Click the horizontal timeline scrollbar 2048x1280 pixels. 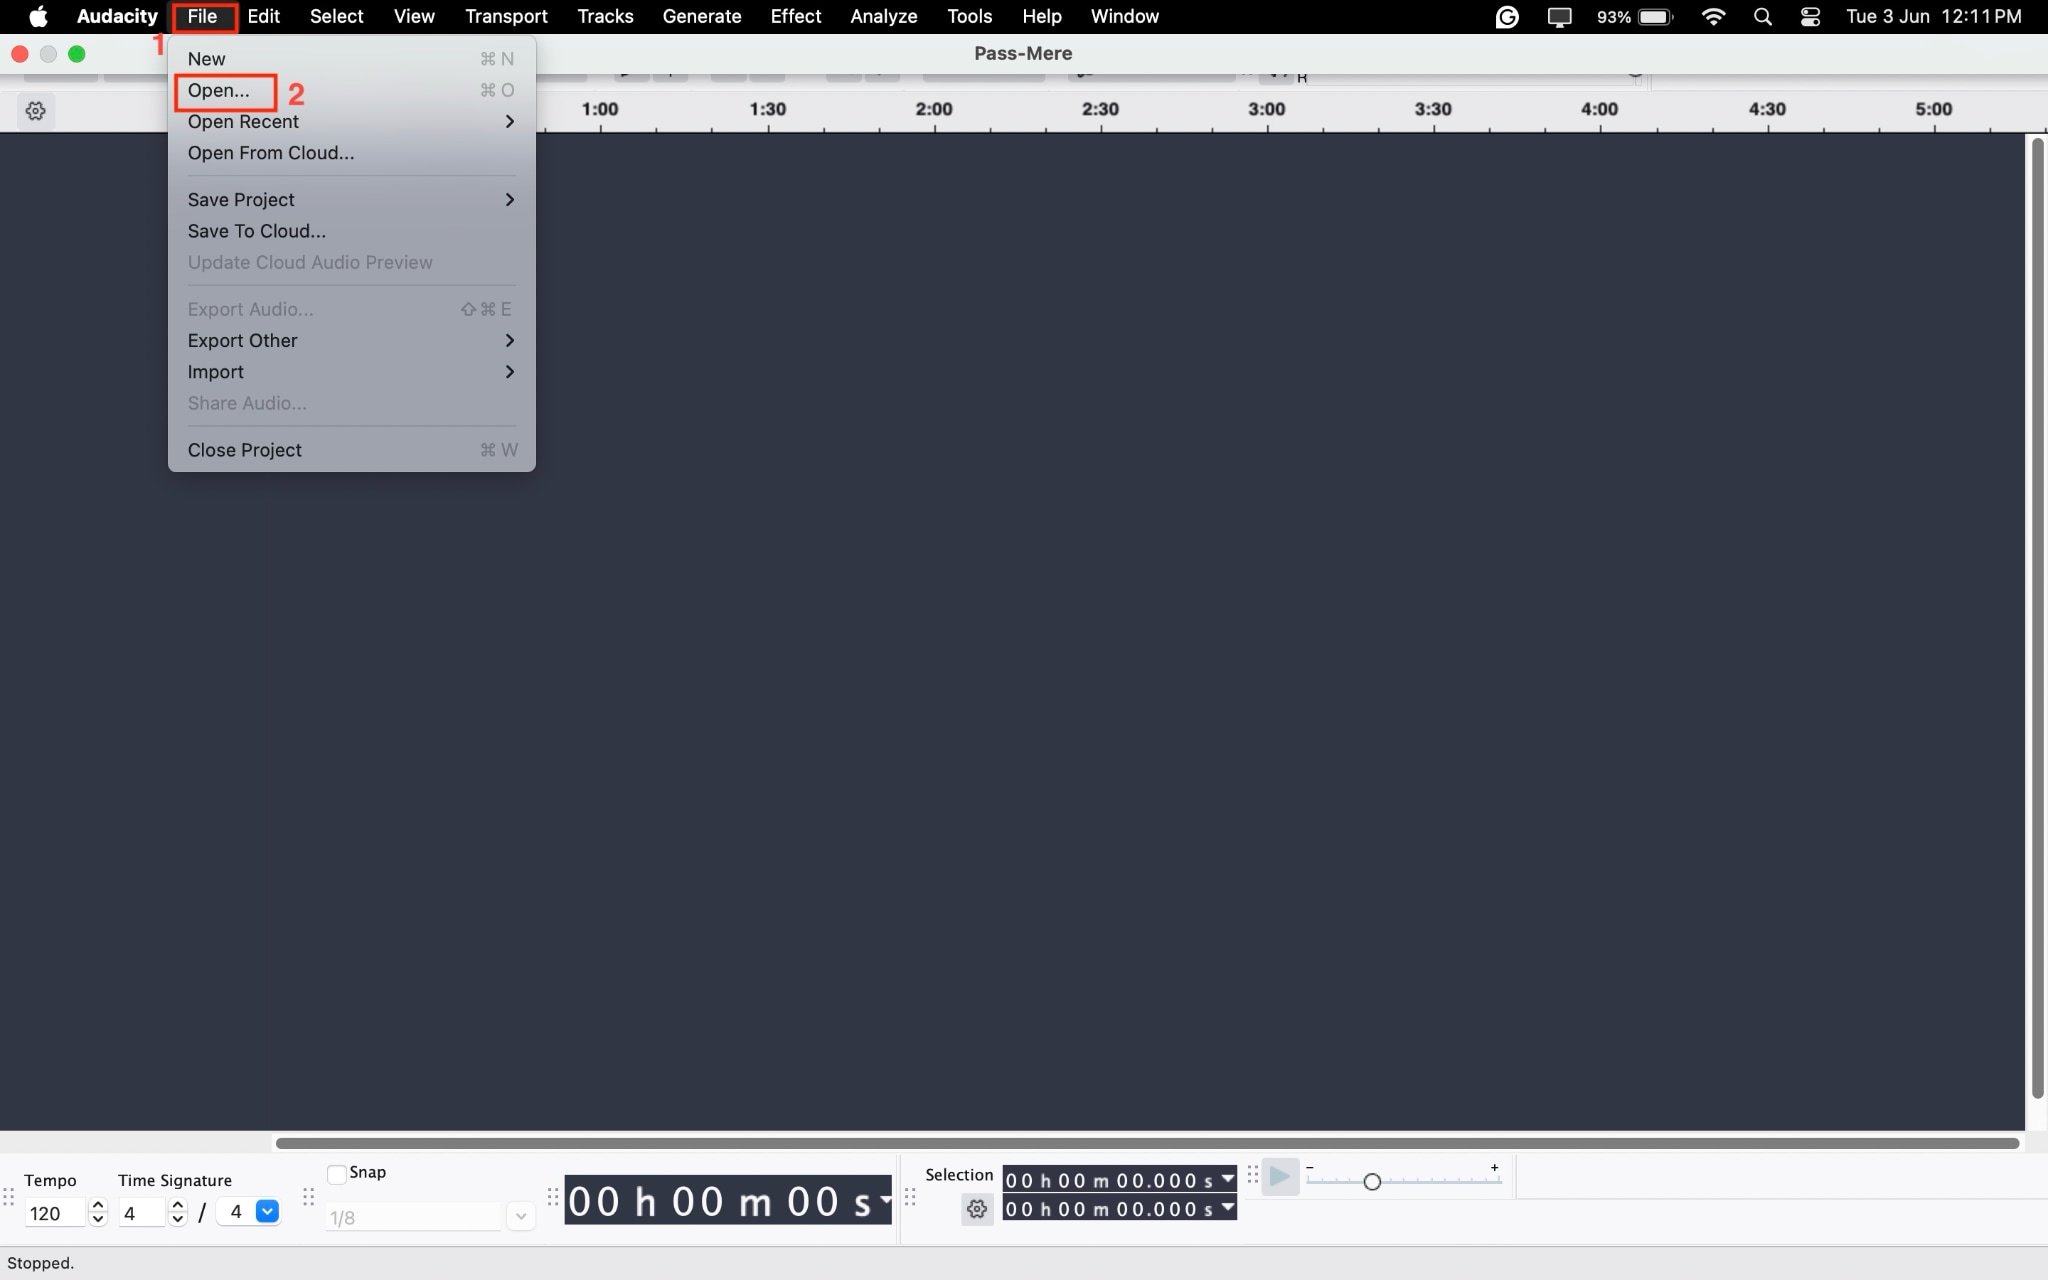pos(1147,1143)
